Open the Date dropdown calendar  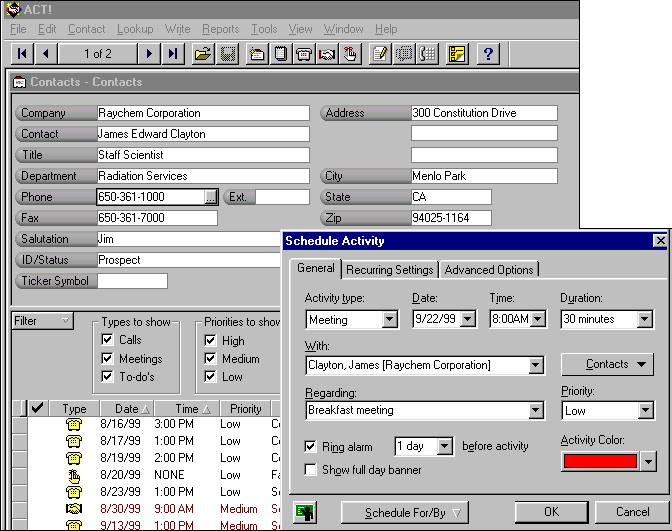click(x=468, y=319)
